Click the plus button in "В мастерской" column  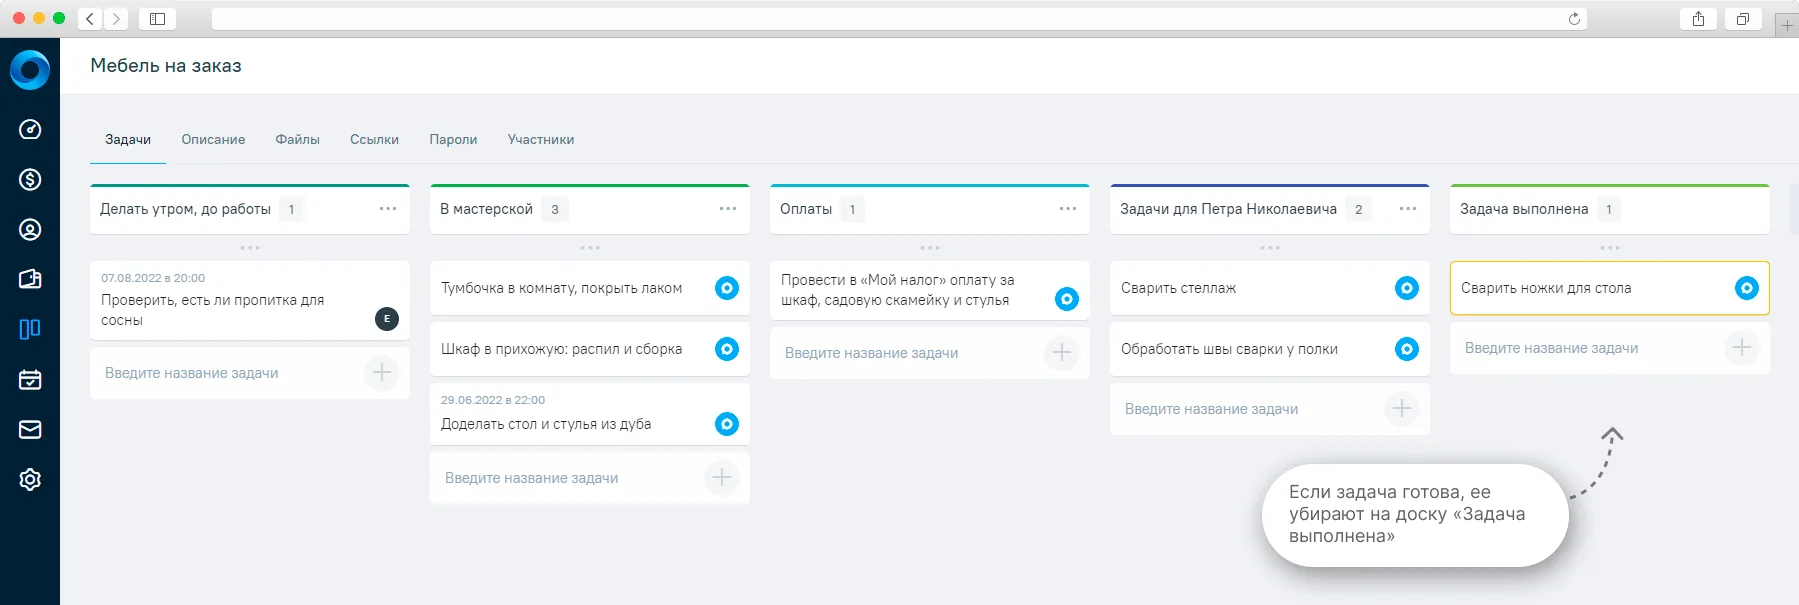[722, 478]
